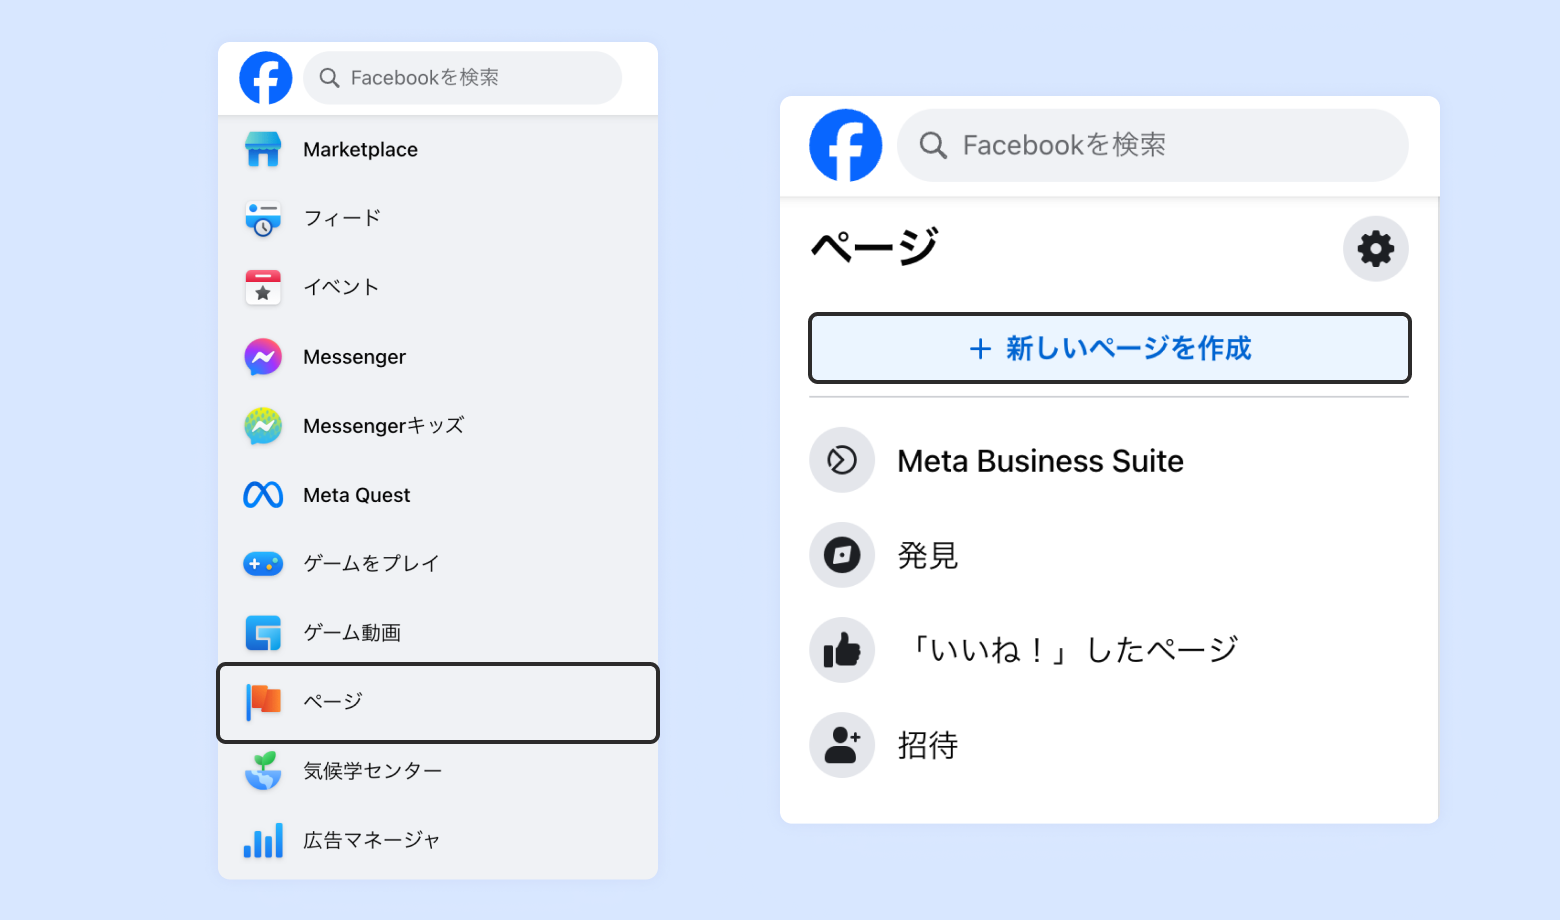This screenshot has width=1560, height=920.
Task: Open Meta Business Suite menu entry
Action: pos(1040,461)
